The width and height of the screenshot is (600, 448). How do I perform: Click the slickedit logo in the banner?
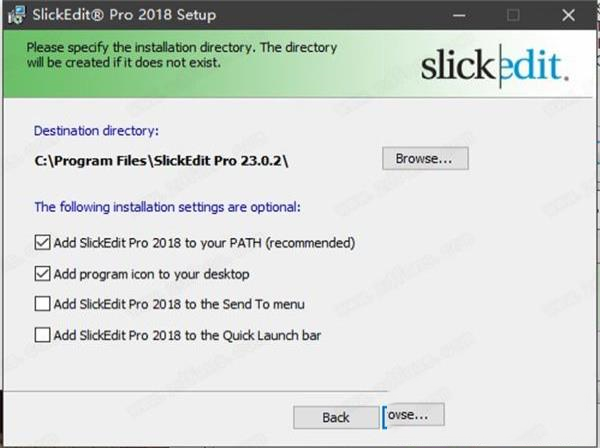(494, 66)
